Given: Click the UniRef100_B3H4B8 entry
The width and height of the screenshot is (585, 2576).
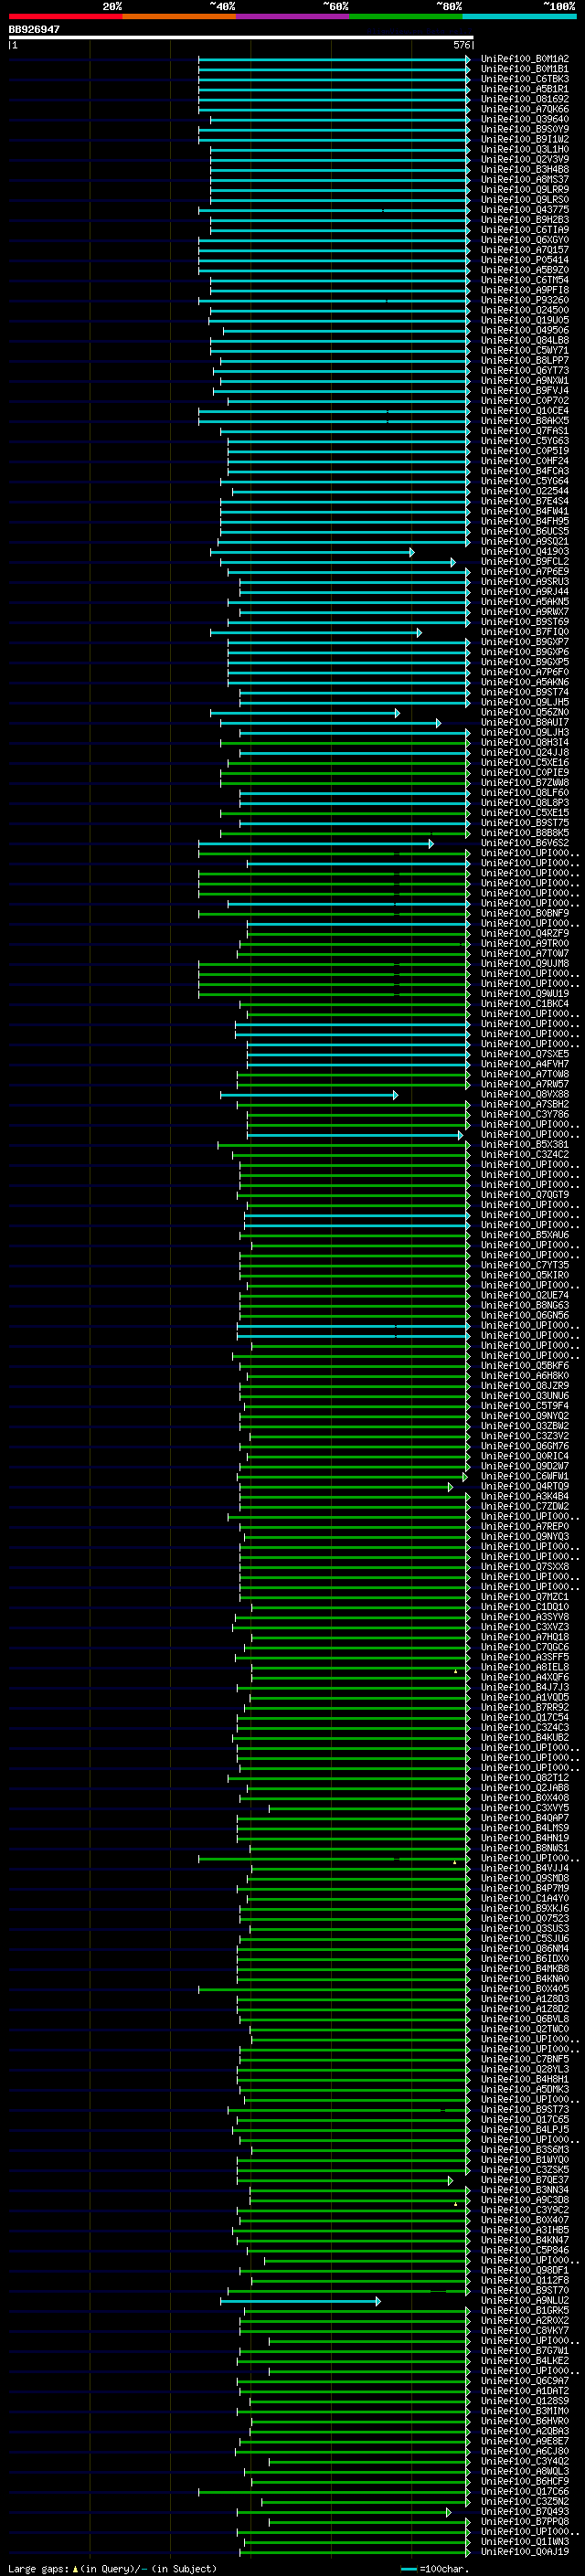Looking at the screenshot, I should (x=525, y=170).
